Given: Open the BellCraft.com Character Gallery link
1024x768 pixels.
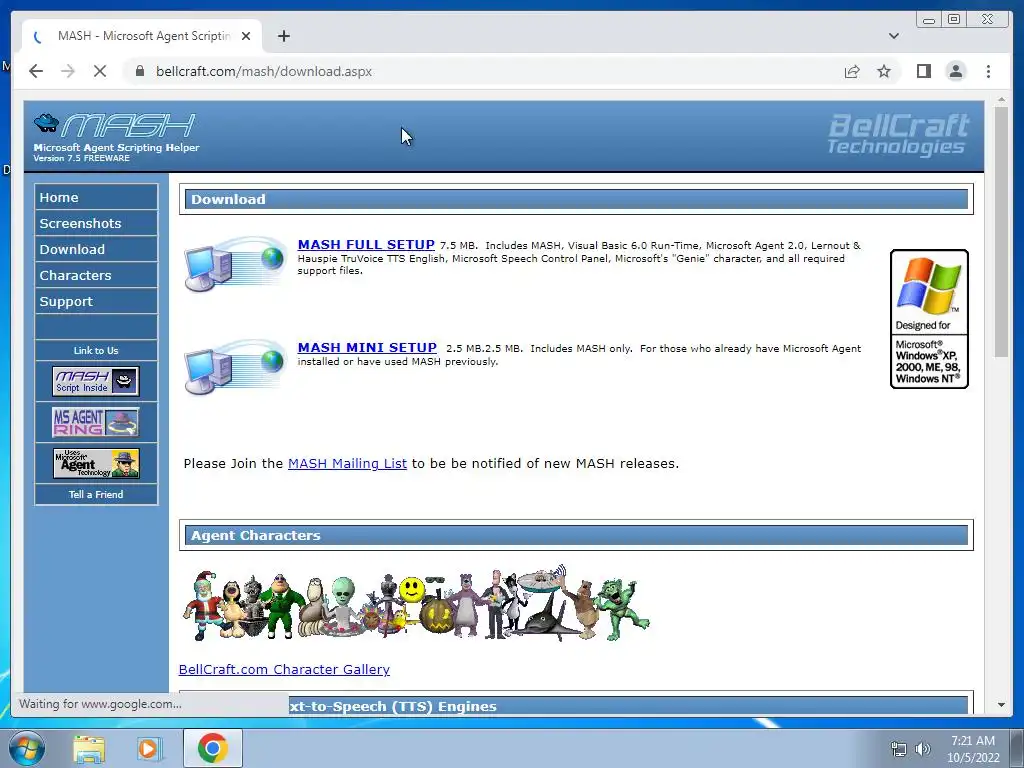Looking at the screenshot, I should tap(284, 669).
